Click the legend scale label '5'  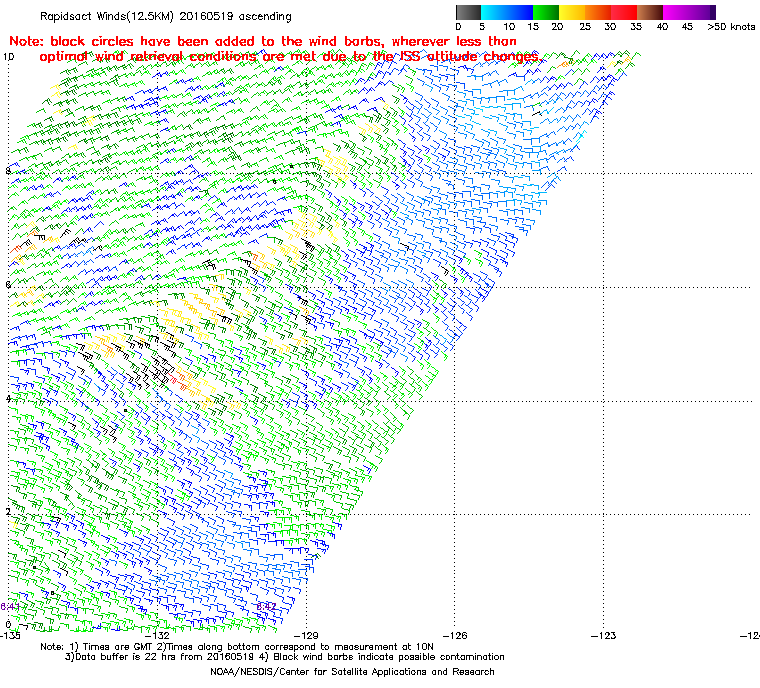[x=482, y=27]
